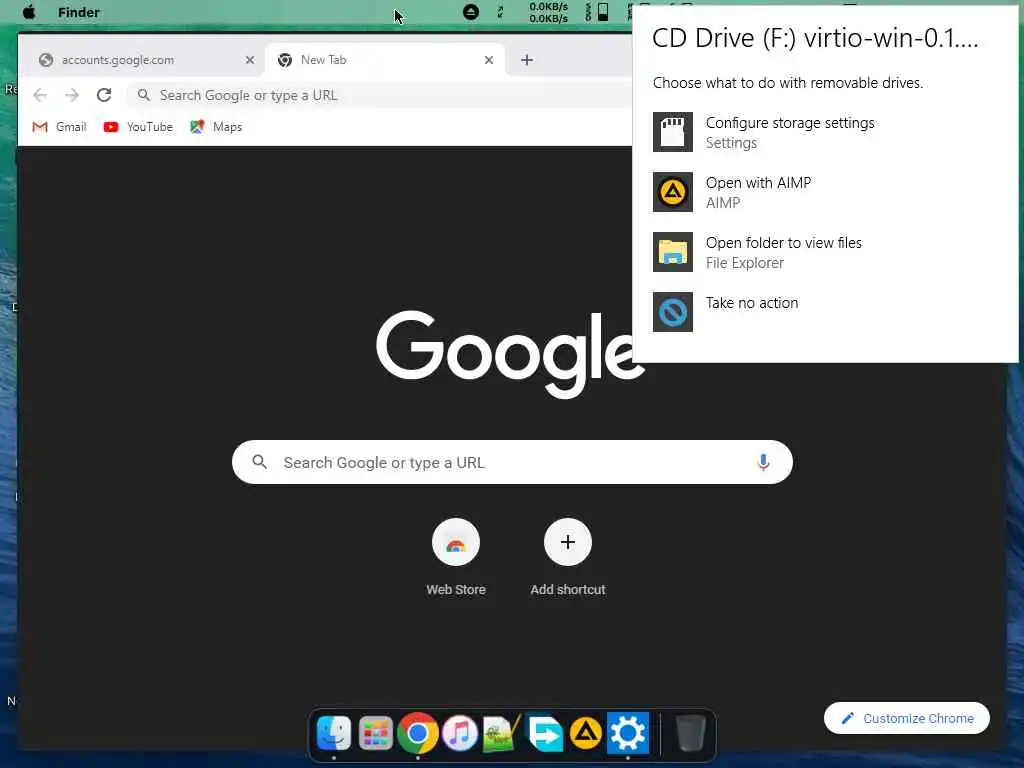
Task: Open the YouTube bookmark
Action: pos(138,127)
